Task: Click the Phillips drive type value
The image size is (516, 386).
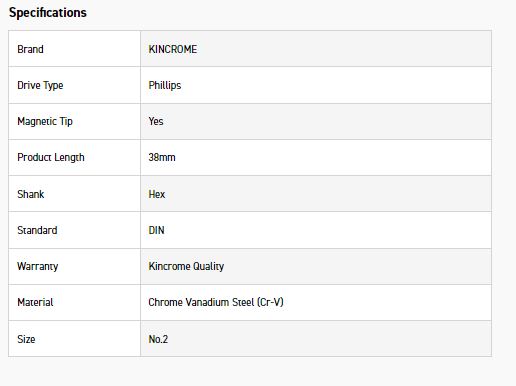Action: (x=165, y=86)
